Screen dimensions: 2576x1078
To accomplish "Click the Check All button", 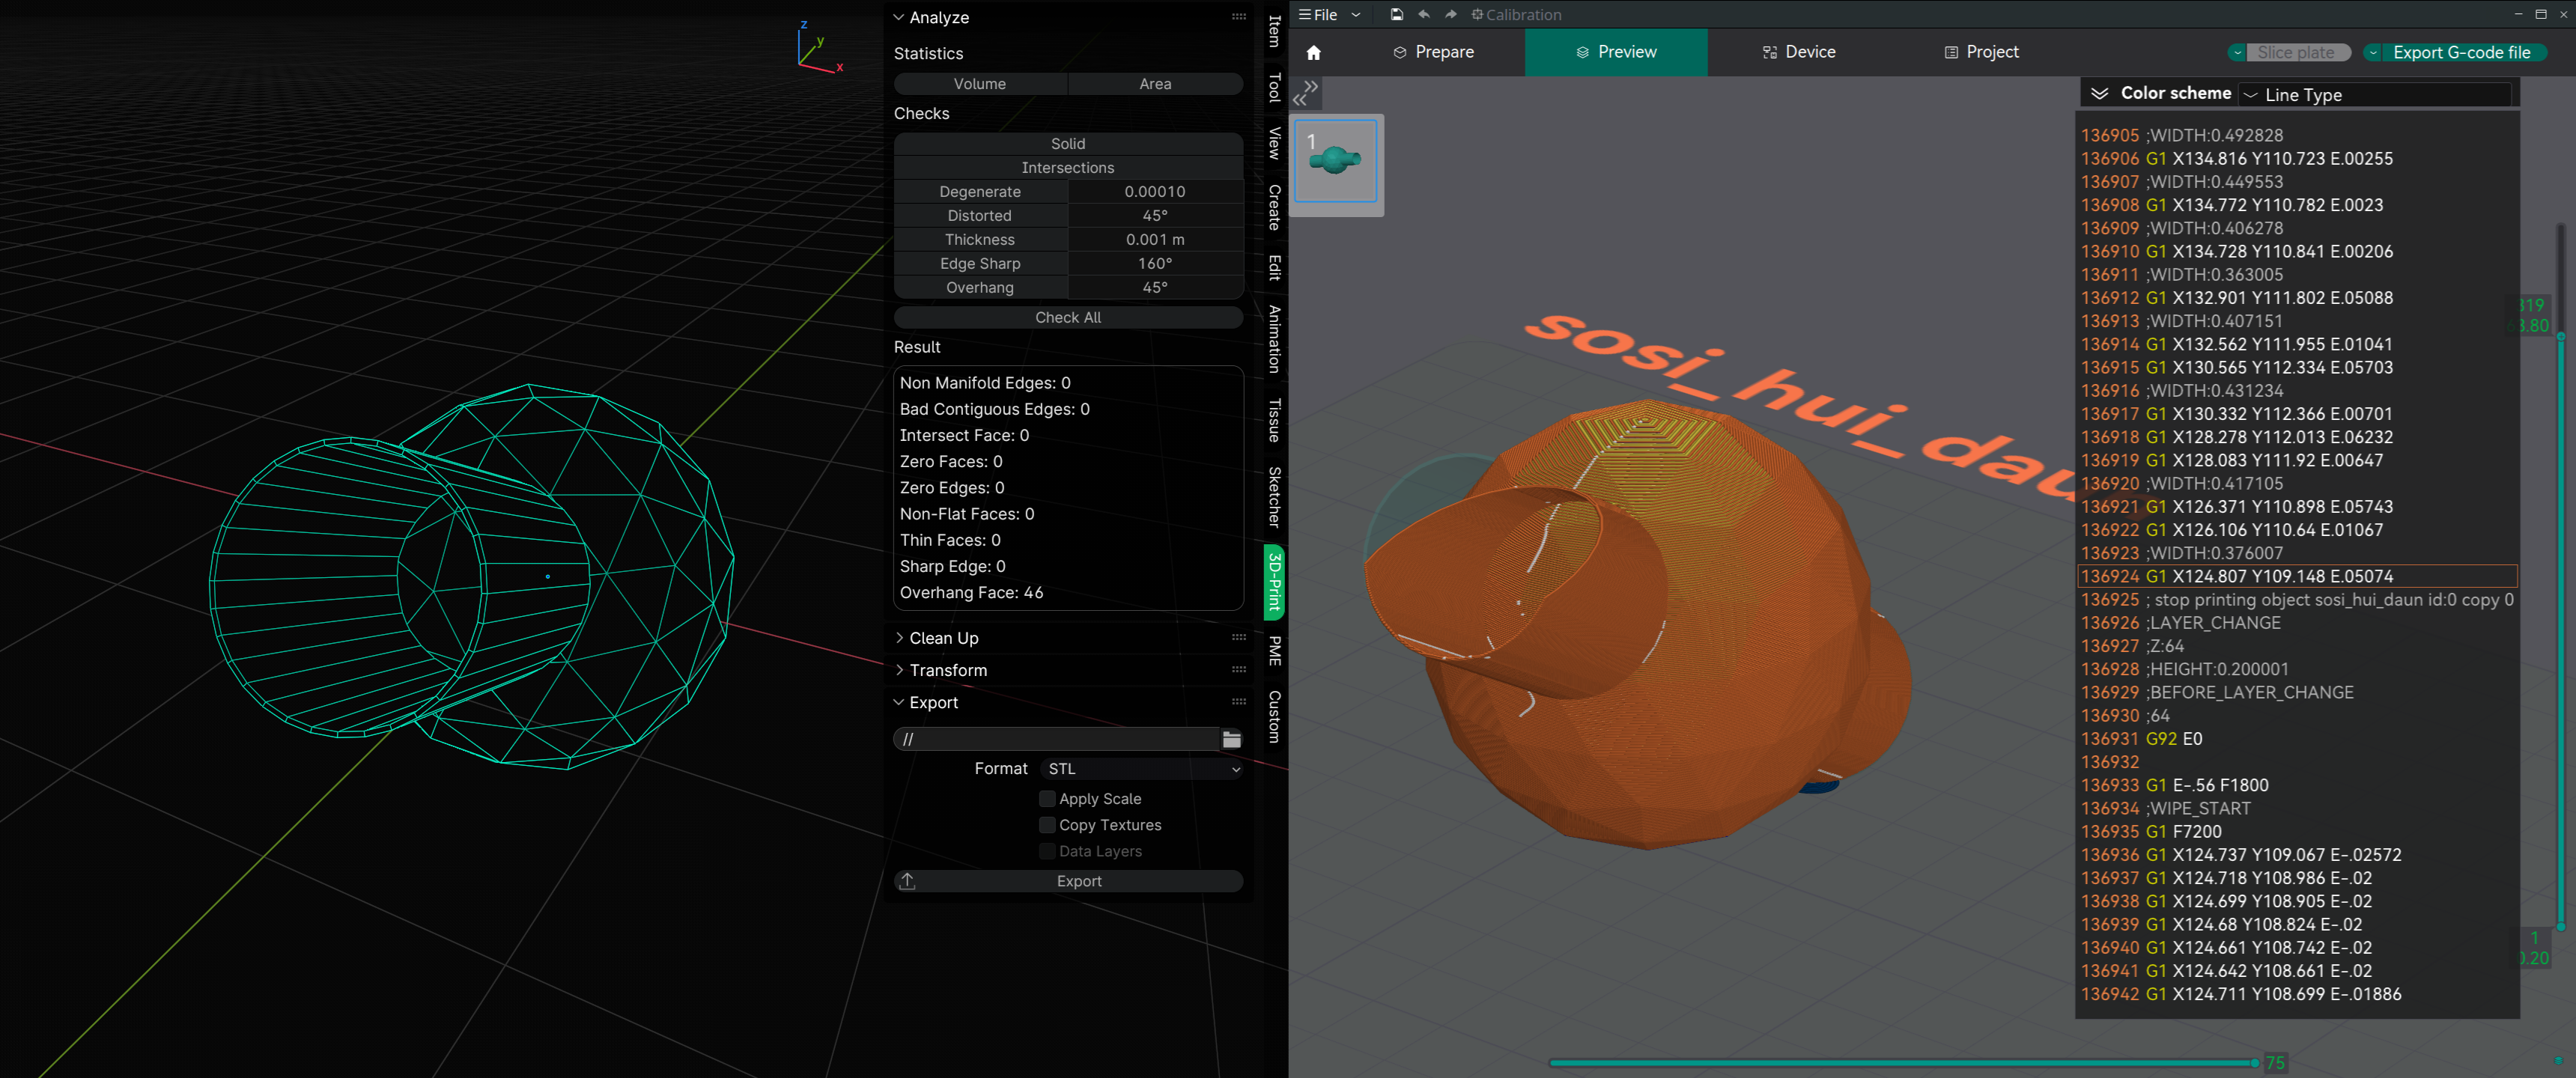I will (1067, 317).
